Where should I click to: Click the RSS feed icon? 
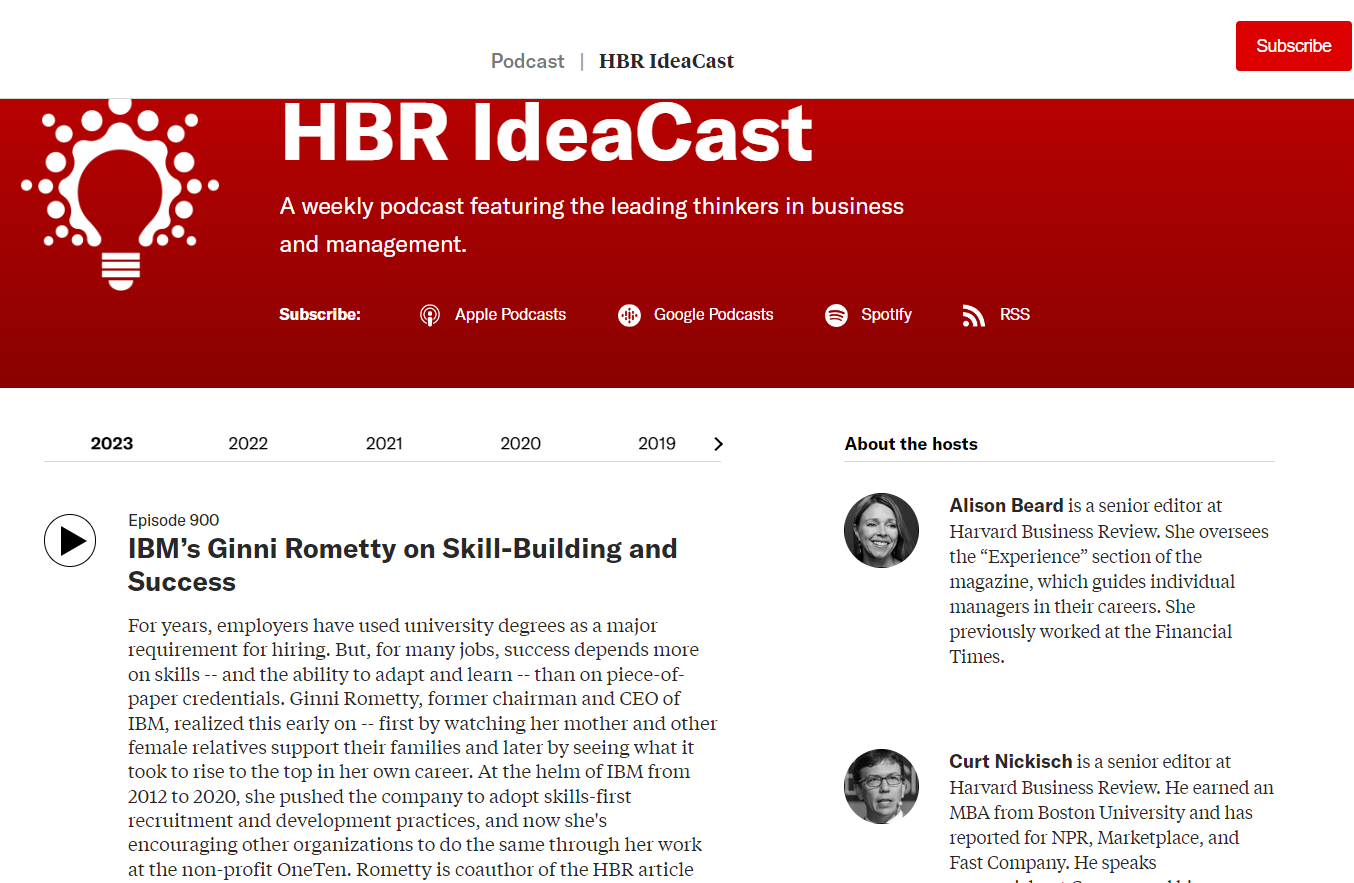click(972, 314)
